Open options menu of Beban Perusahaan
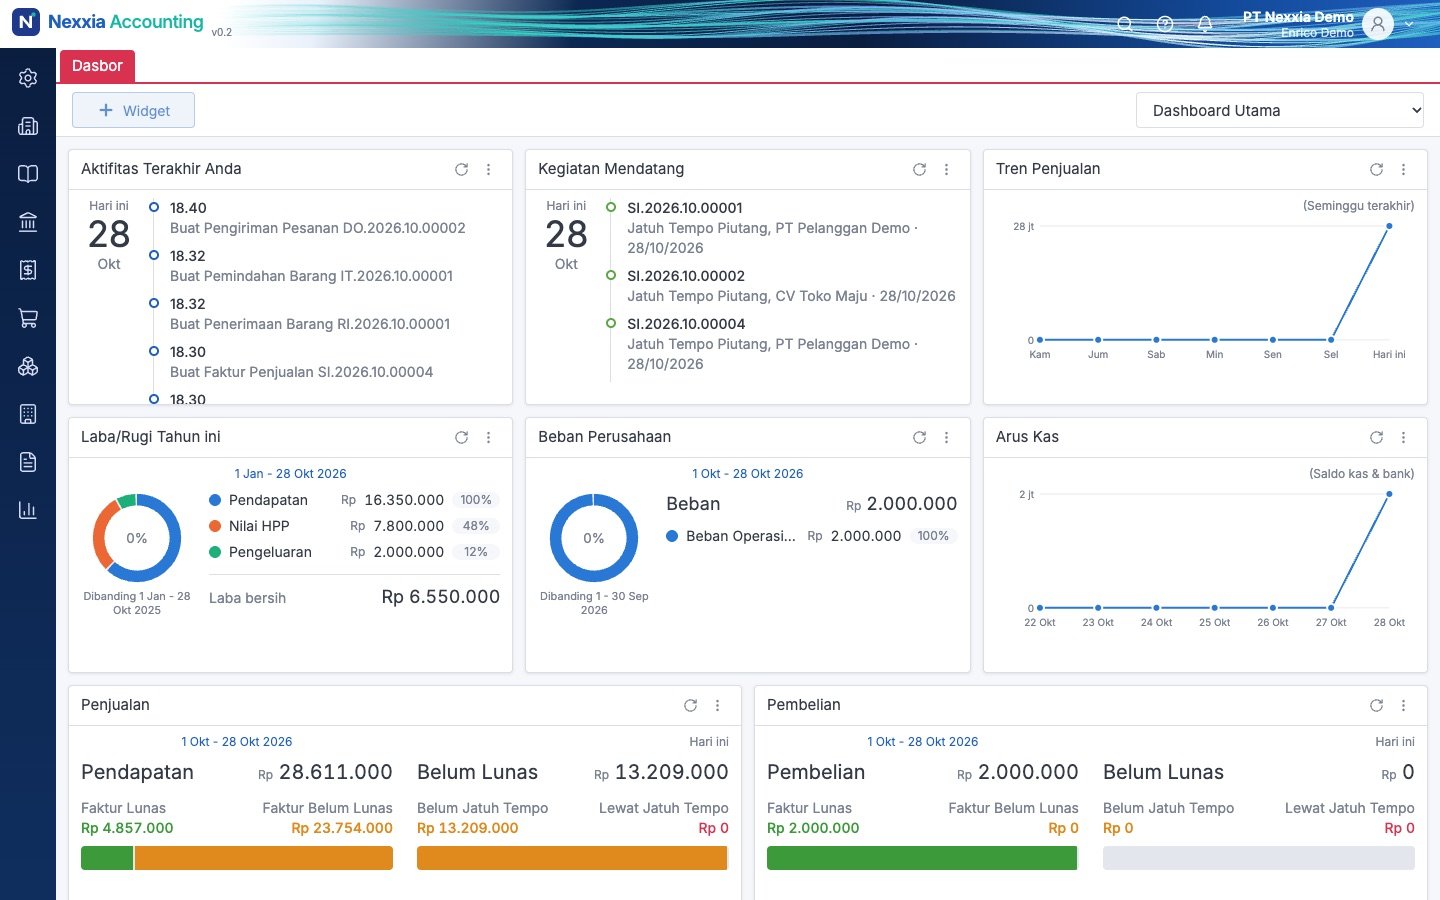1440x900 pixels. click(946, 438)
